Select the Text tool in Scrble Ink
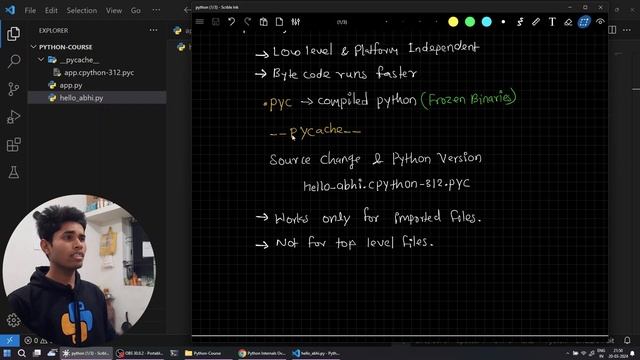This screenshot has width=640, height=360. coord(552,22)
